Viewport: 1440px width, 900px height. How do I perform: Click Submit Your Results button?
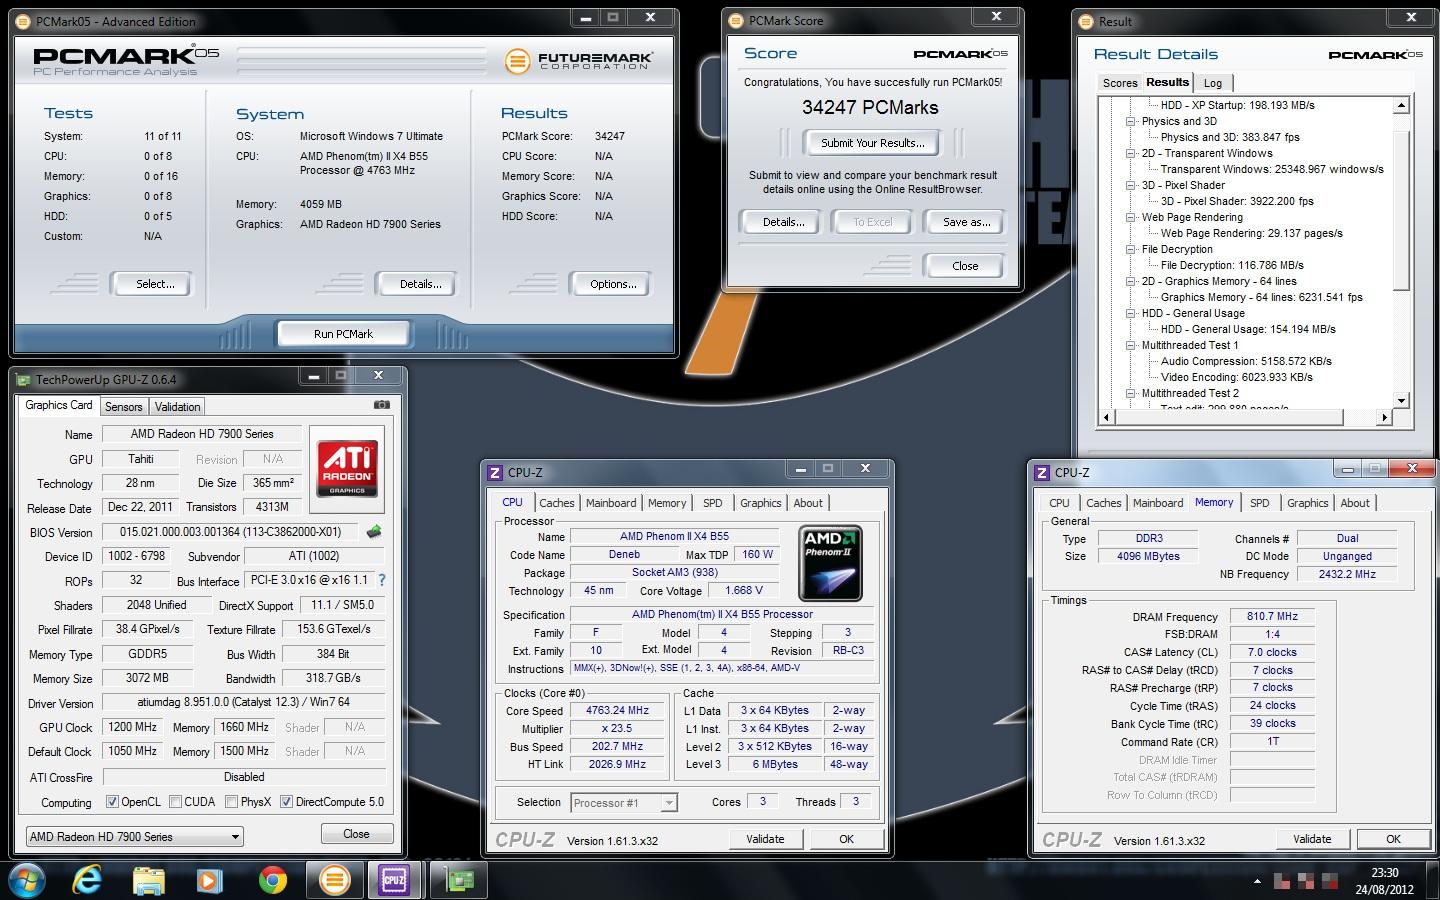873,143
